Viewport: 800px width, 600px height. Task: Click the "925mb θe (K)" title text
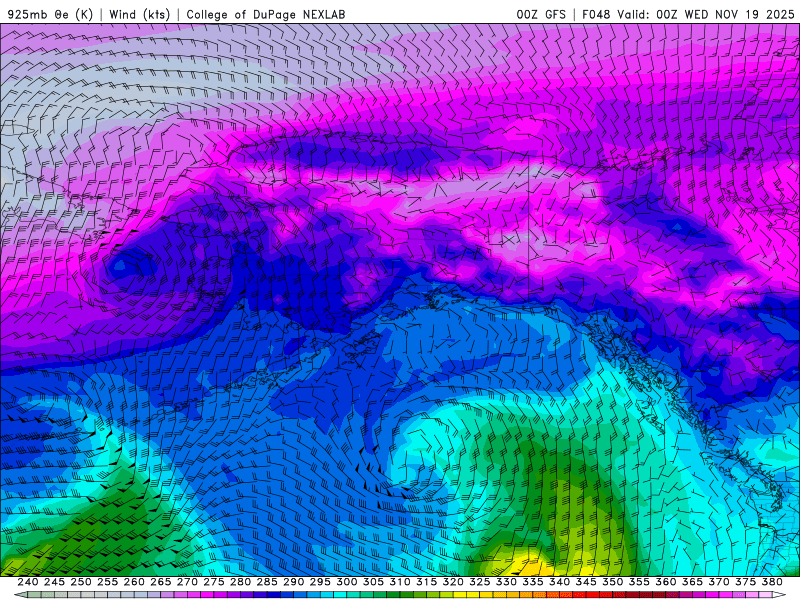tap(50, 14)
